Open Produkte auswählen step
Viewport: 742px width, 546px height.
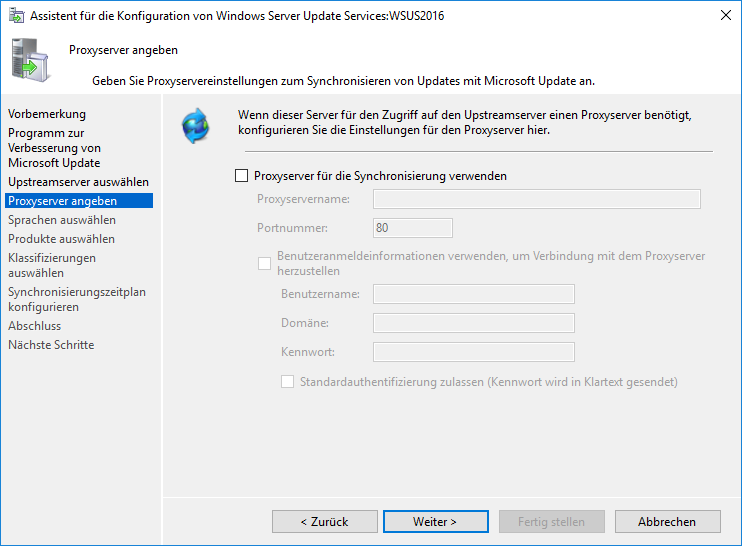pyautogui.click(x=62, y=239)
